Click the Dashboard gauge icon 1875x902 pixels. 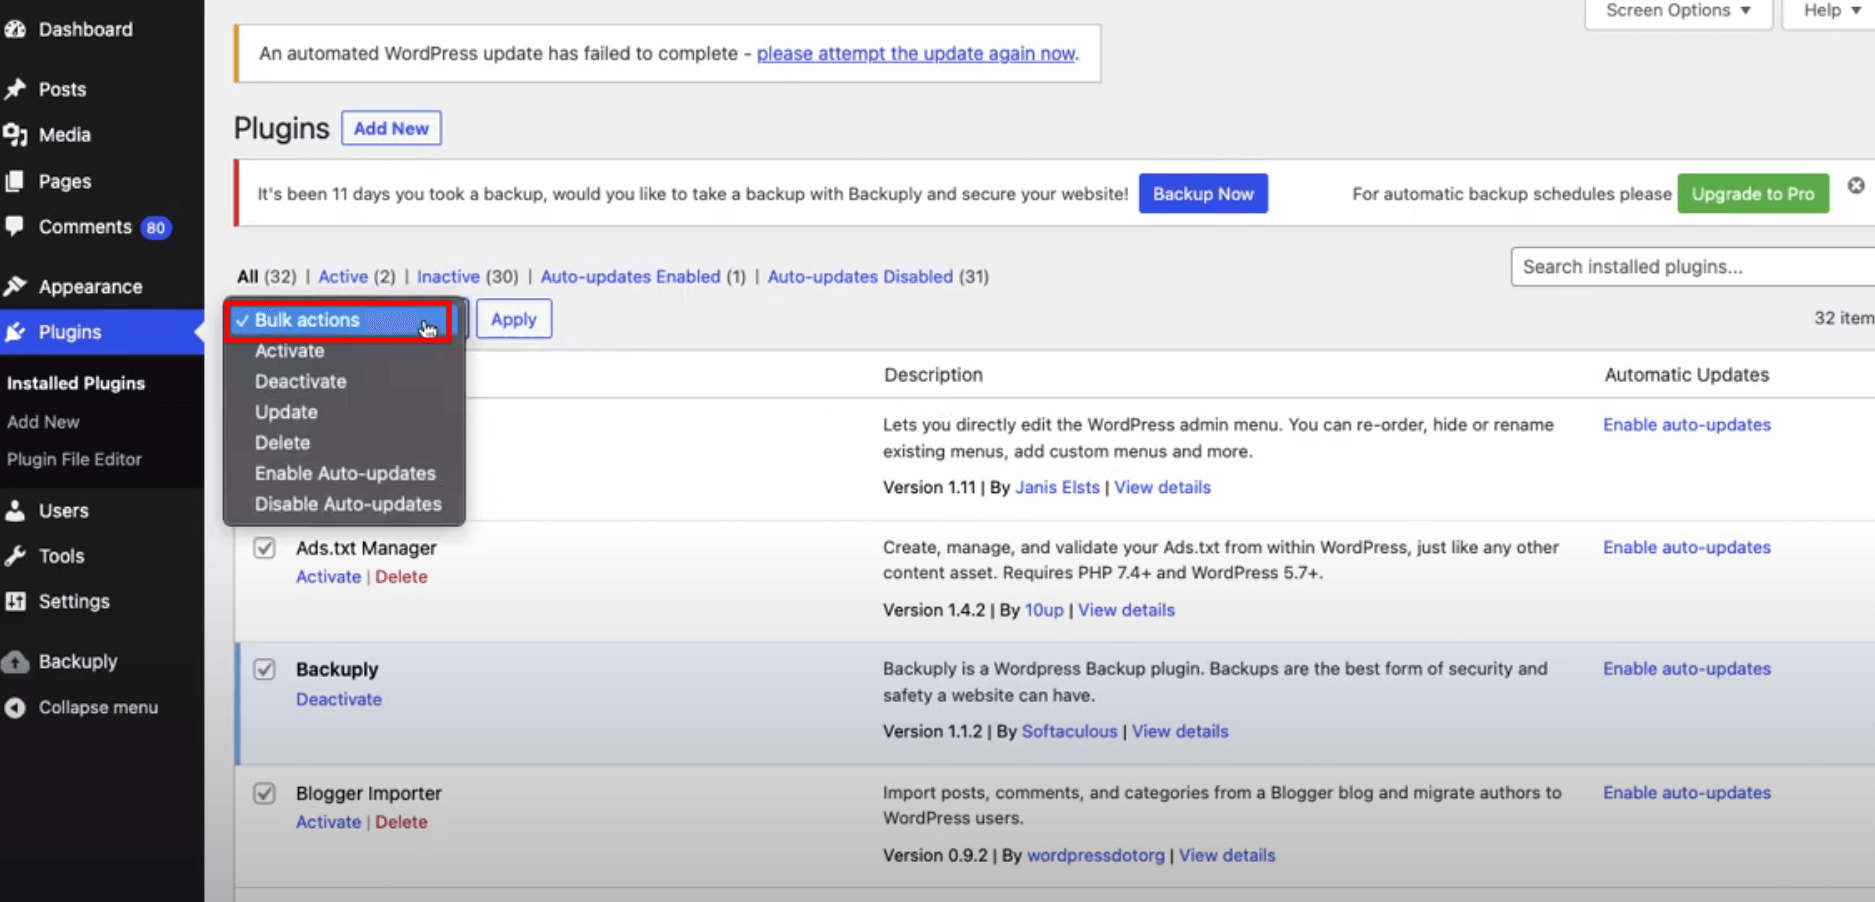(15, 29)
